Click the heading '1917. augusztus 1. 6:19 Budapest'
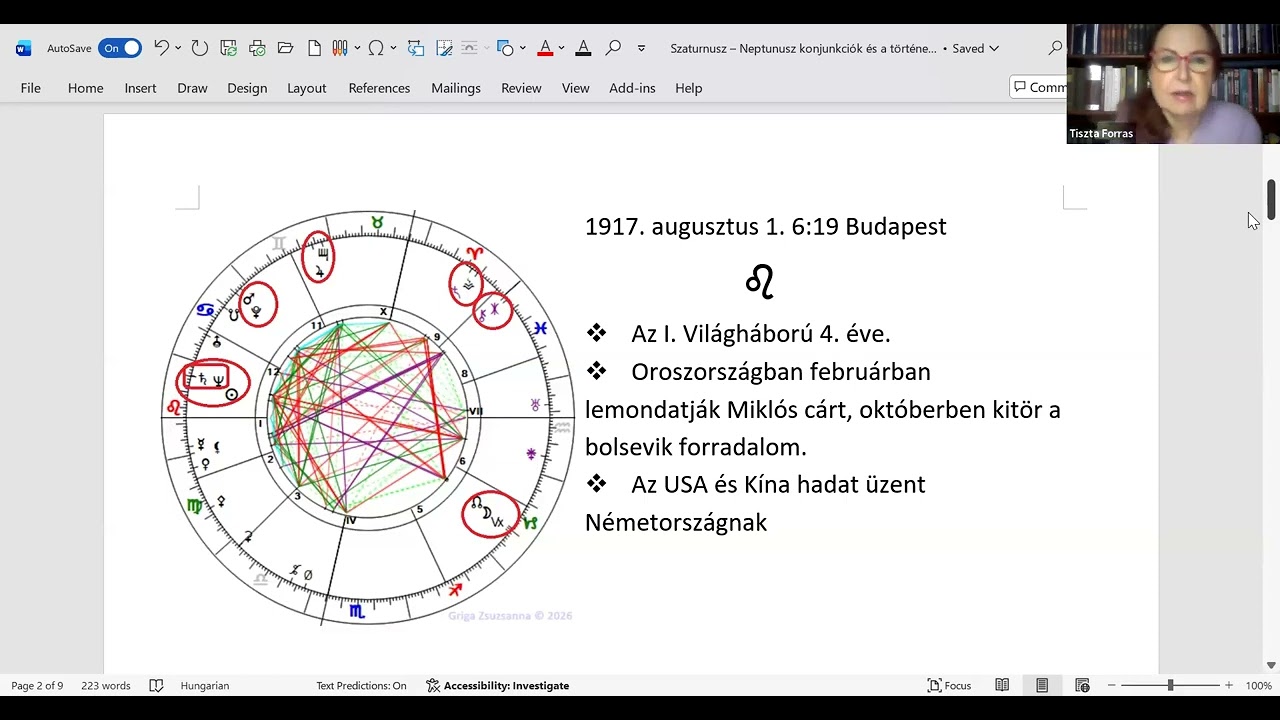The height and width of the screenshot is (720, 1280). click(x=766, y=227)
